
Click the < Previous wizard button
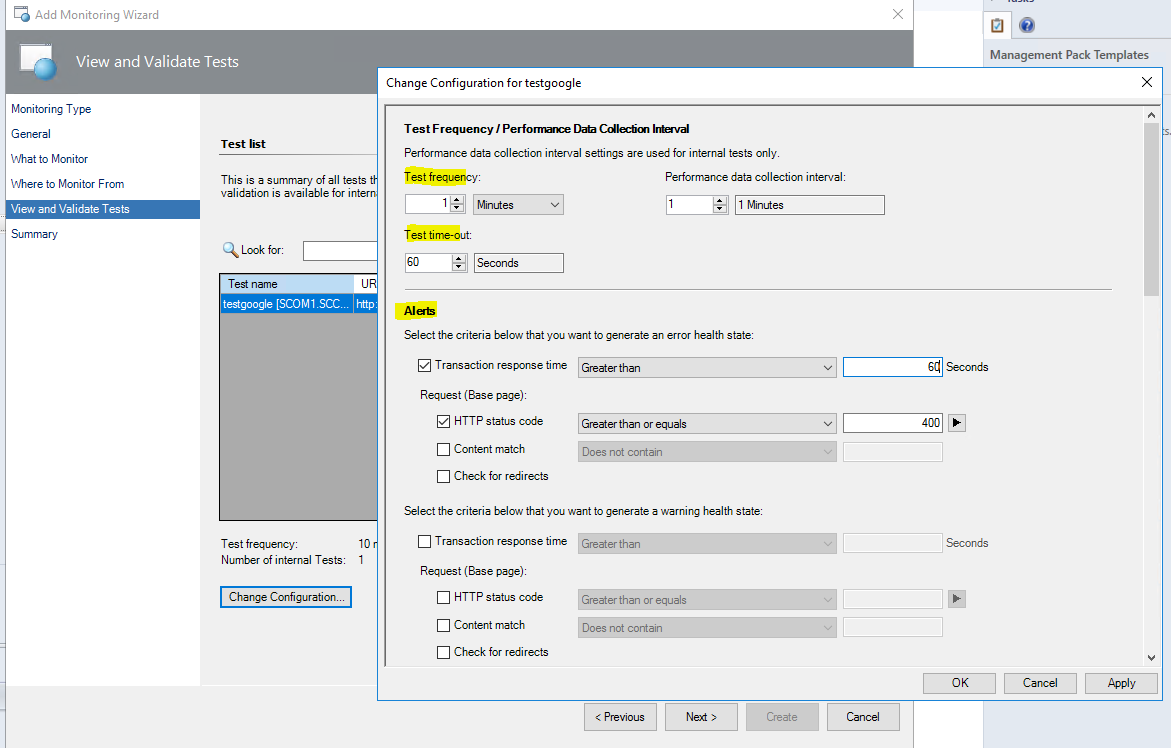620,717
